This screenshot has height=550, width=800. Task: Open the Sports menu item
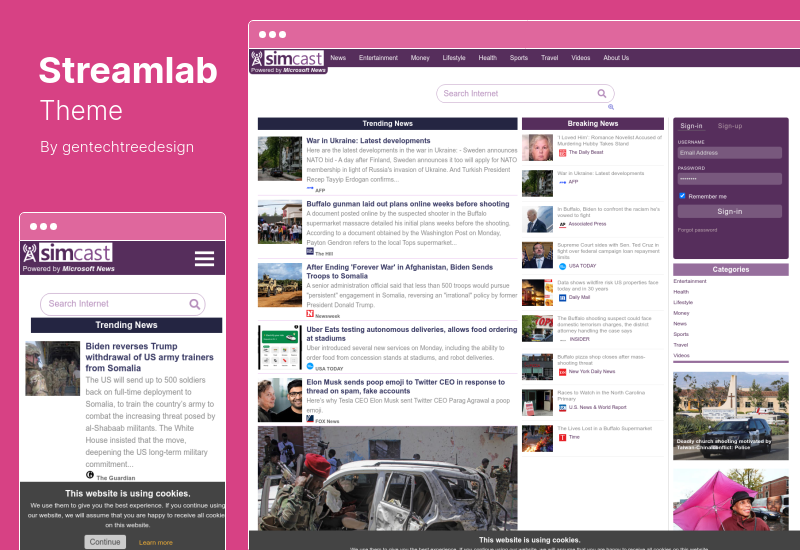[x=519, y=58]
